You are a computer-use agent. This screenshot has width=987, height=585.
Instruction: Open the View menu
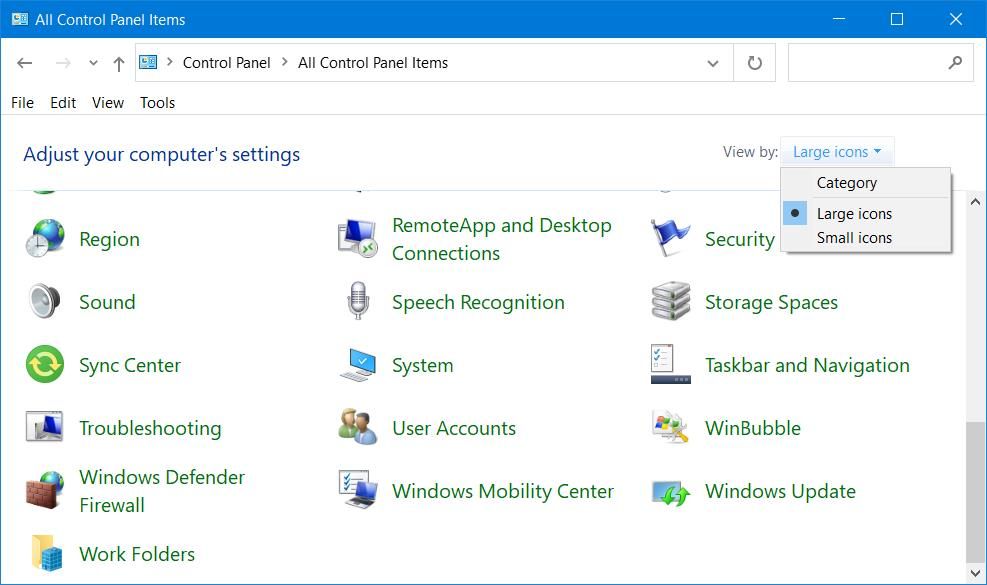[107, 102]
